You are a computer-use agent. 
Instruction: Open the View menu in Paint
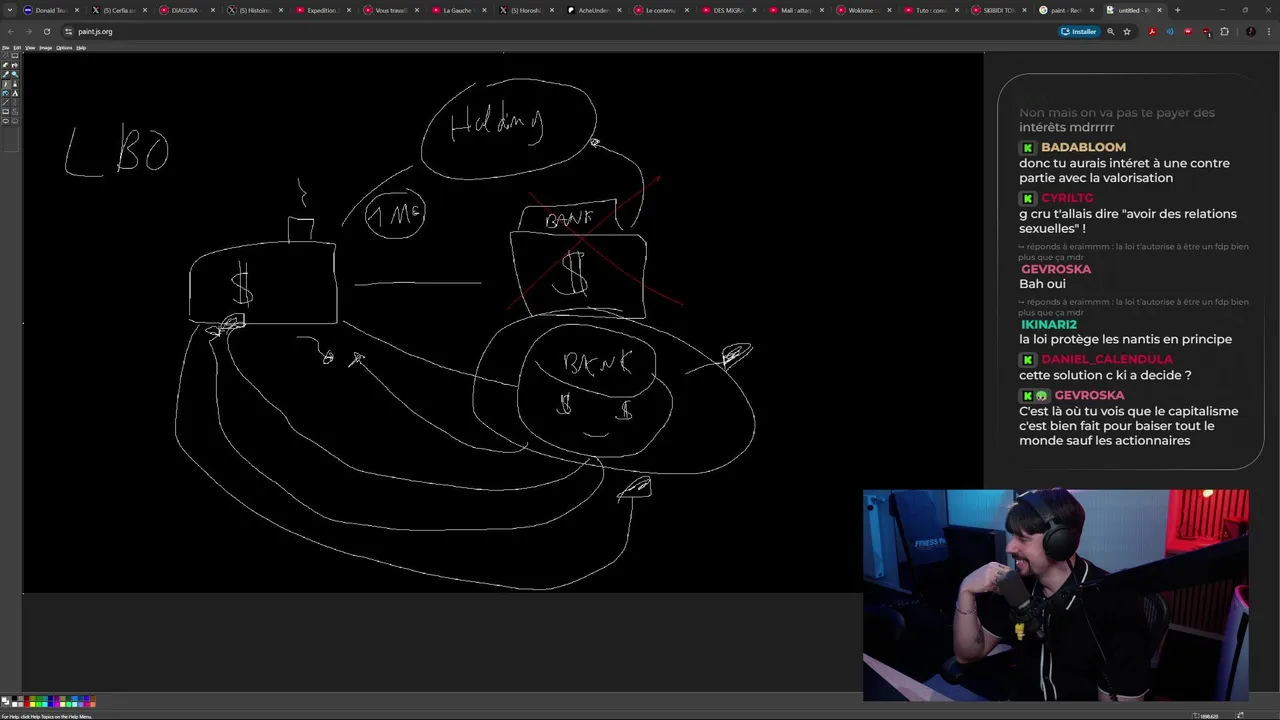pos(30,48)
